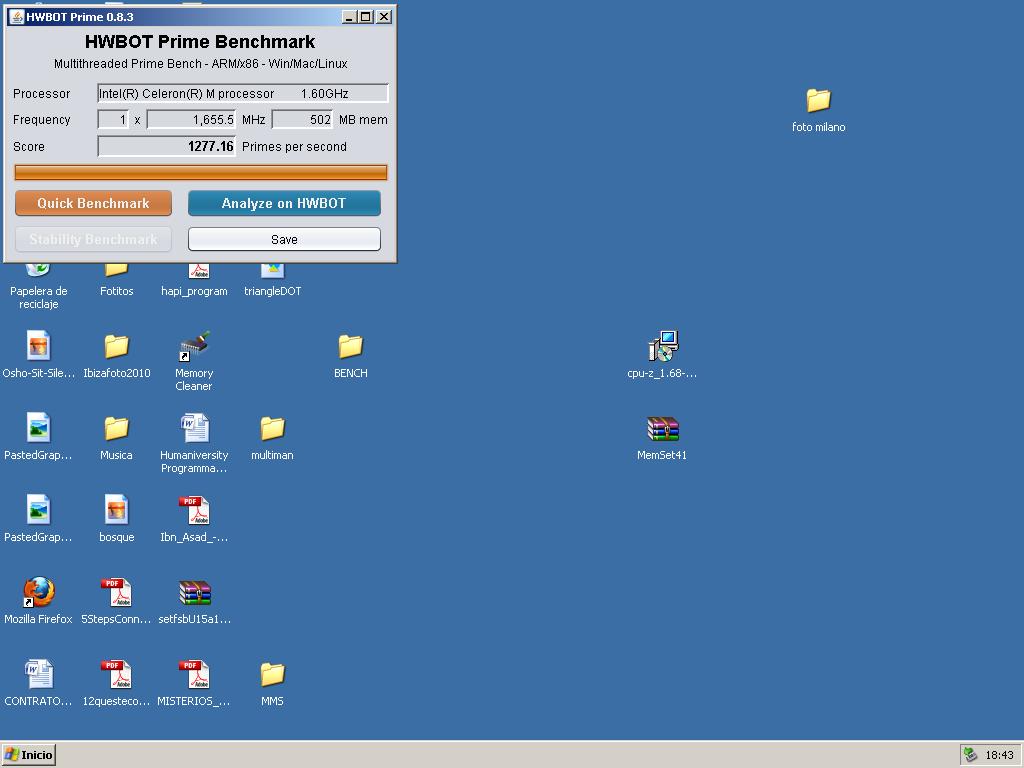The height and width of the screenshot is (768, 1024).
Task: Click Analyze on HWBOT button
Action: 284,203
